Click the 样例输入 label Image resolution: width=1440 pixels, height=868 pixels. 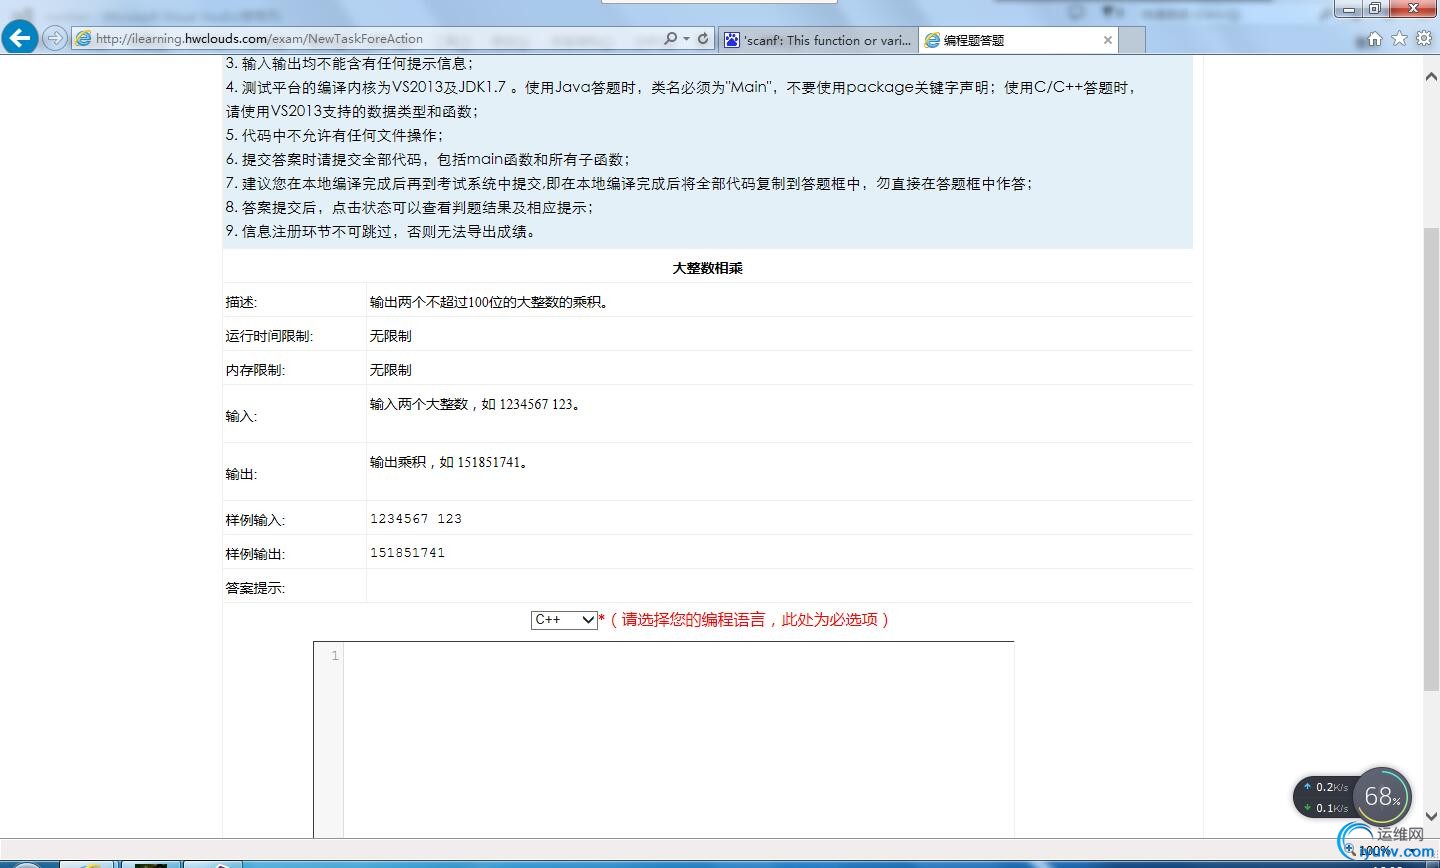click(255, 520)
